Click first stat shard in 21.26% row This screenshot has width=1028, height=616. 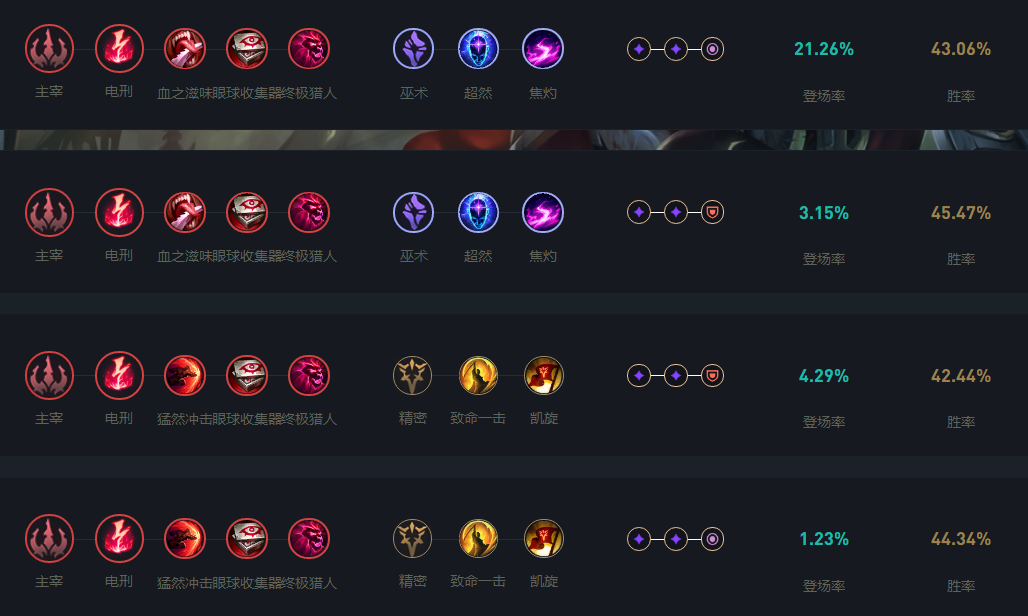(x=639, y=48)
